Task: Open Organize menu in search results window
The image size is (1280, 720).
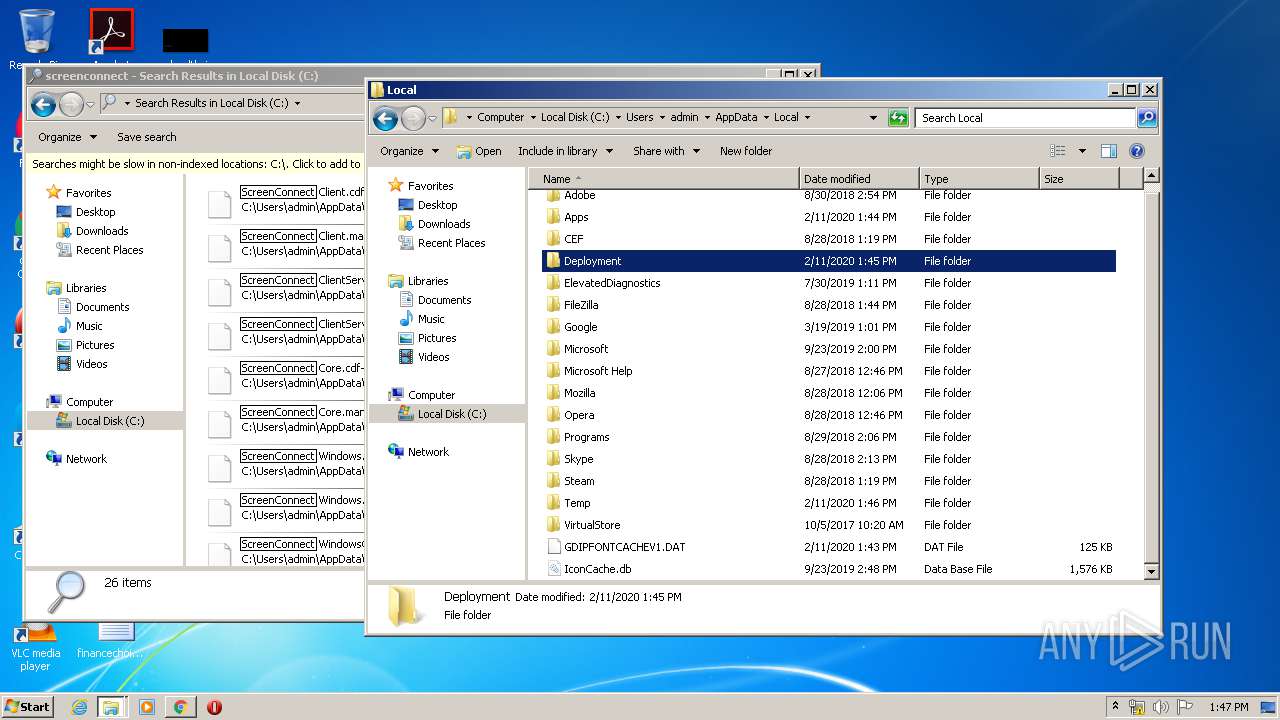Action: [x=68, y=137]
